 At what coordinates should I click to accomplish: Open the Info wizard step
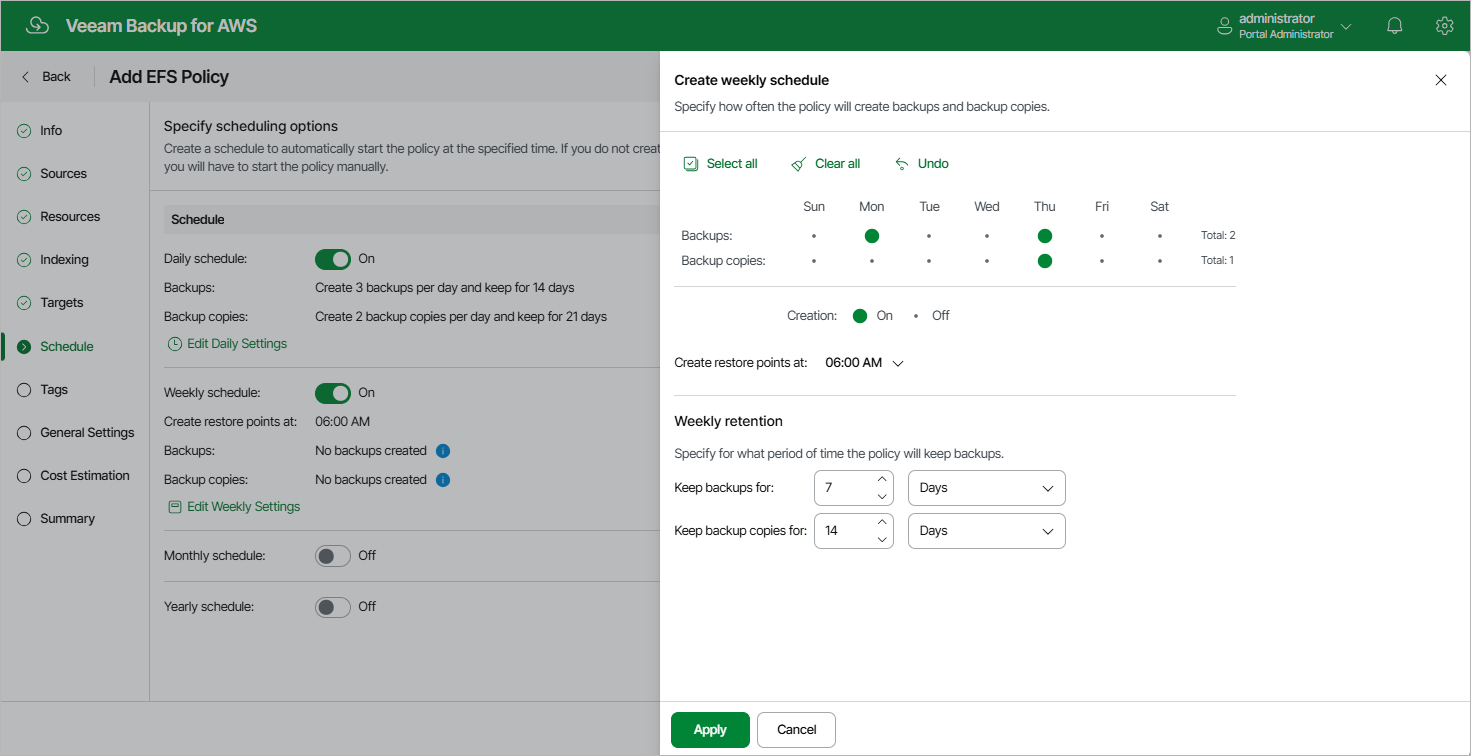click(51, 131)
